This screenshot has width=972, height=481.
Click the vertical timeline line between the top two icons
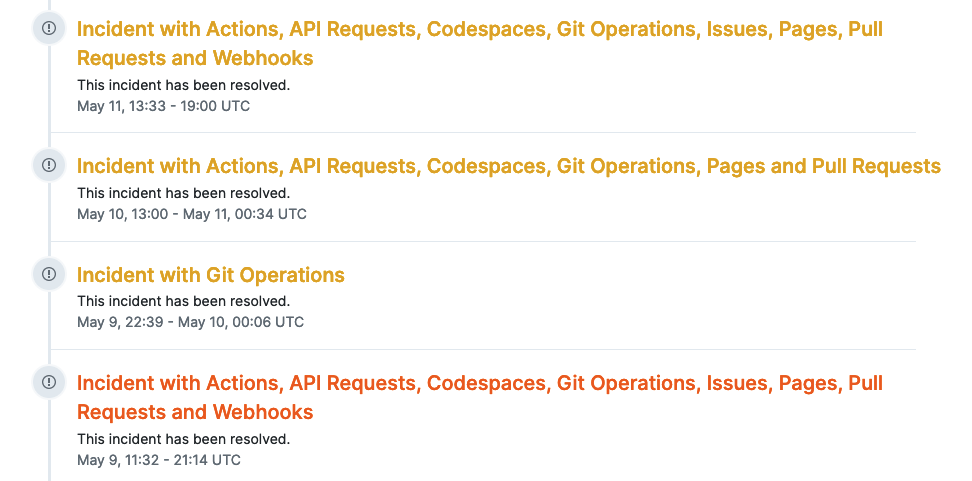click(x=49, y=98)
